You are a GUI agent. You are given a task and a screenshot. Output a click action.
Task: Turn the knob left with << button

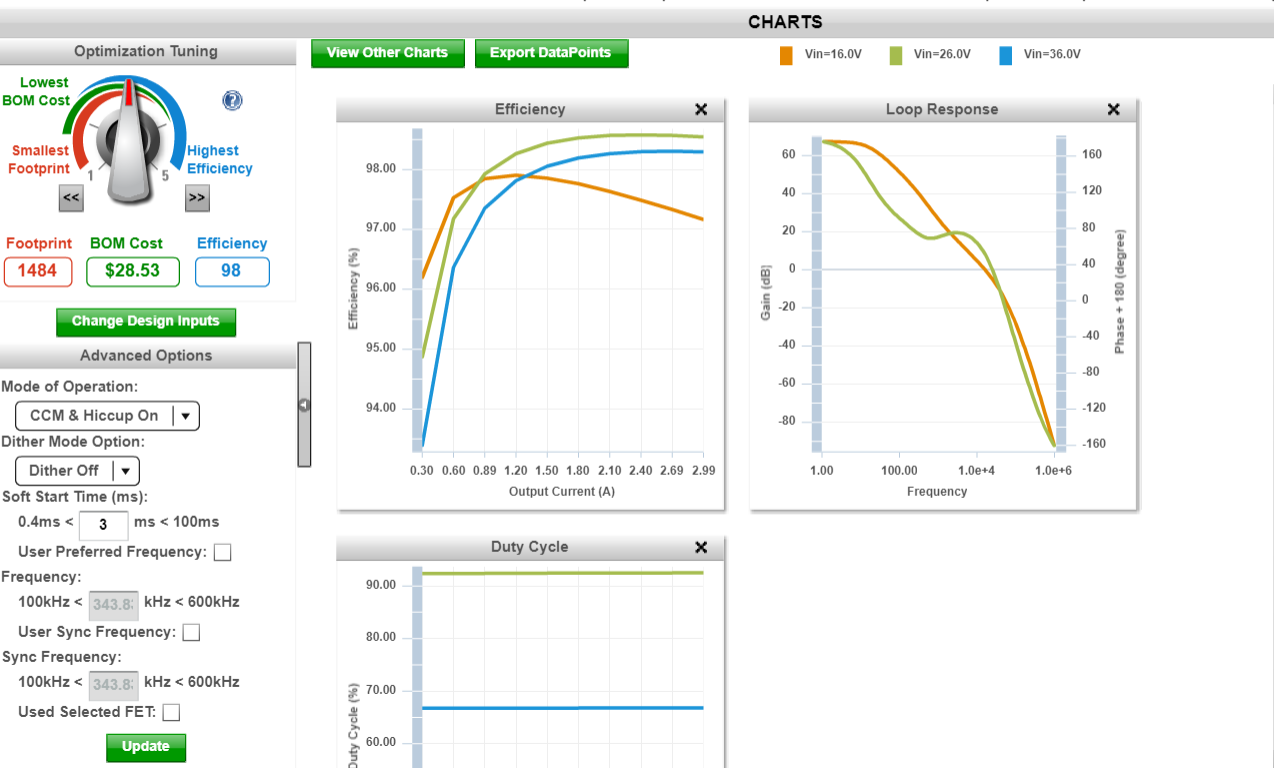[x=70, y=198]
